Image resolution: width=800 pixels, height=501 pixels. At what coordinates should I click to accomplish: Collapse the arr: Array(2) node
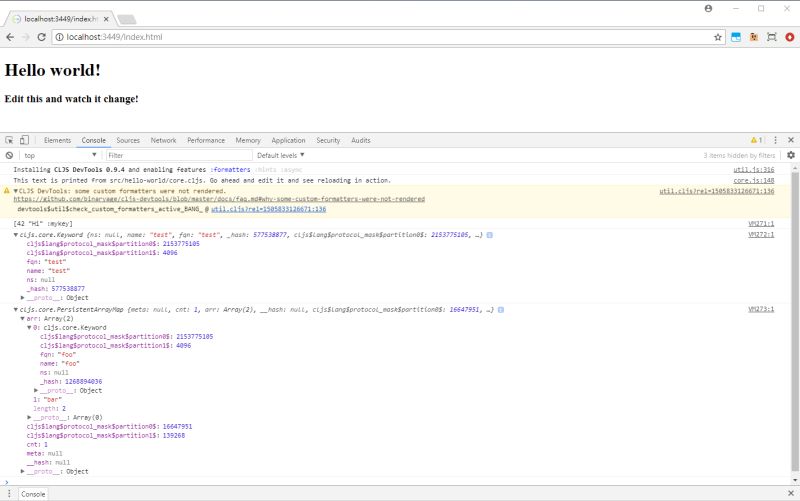click(x=22, y=319)
